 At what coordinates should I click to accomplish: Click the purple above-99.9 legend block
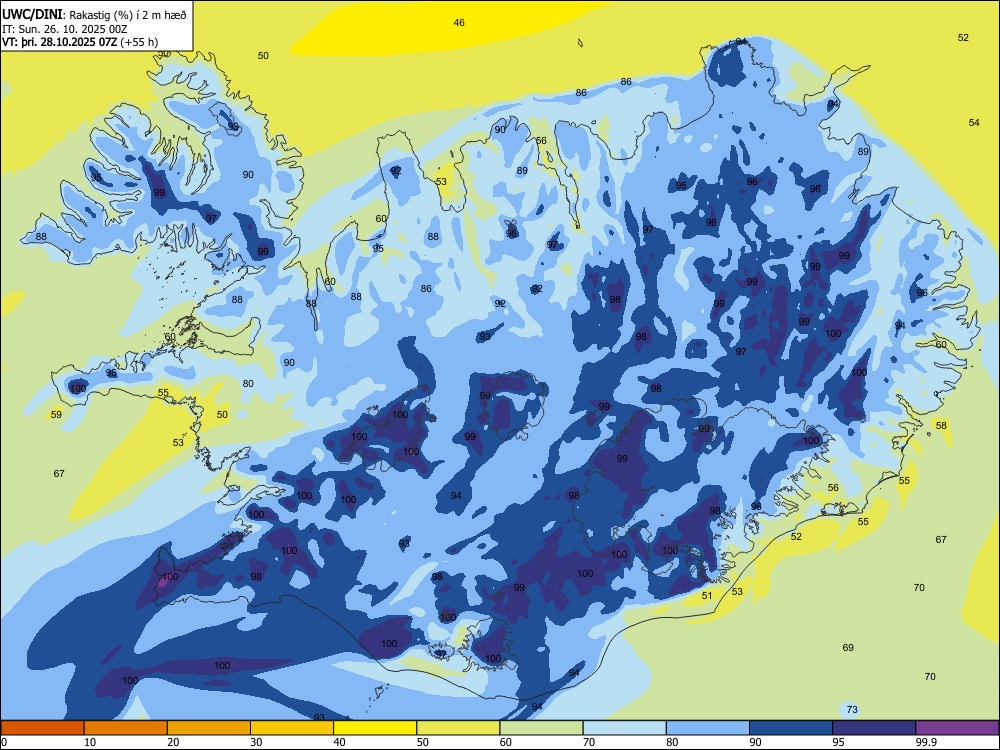coord(957,728)
